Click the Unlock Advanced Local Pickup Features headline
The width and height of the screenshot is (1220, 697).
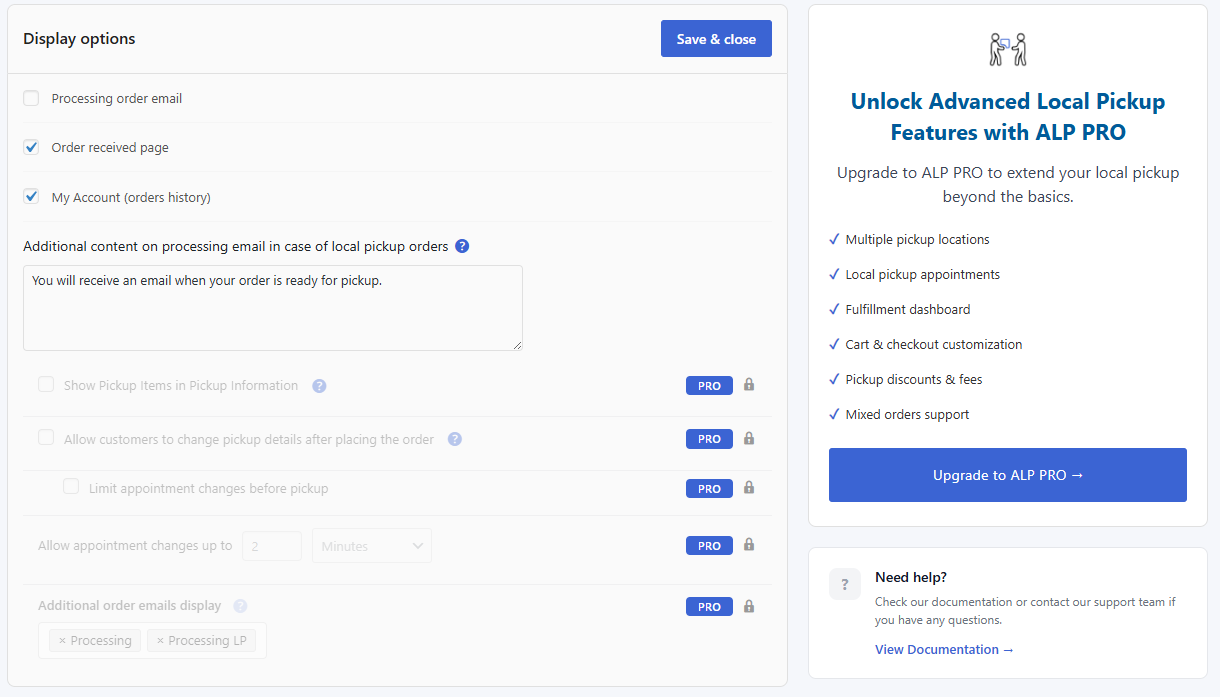tap(1008, 117)
